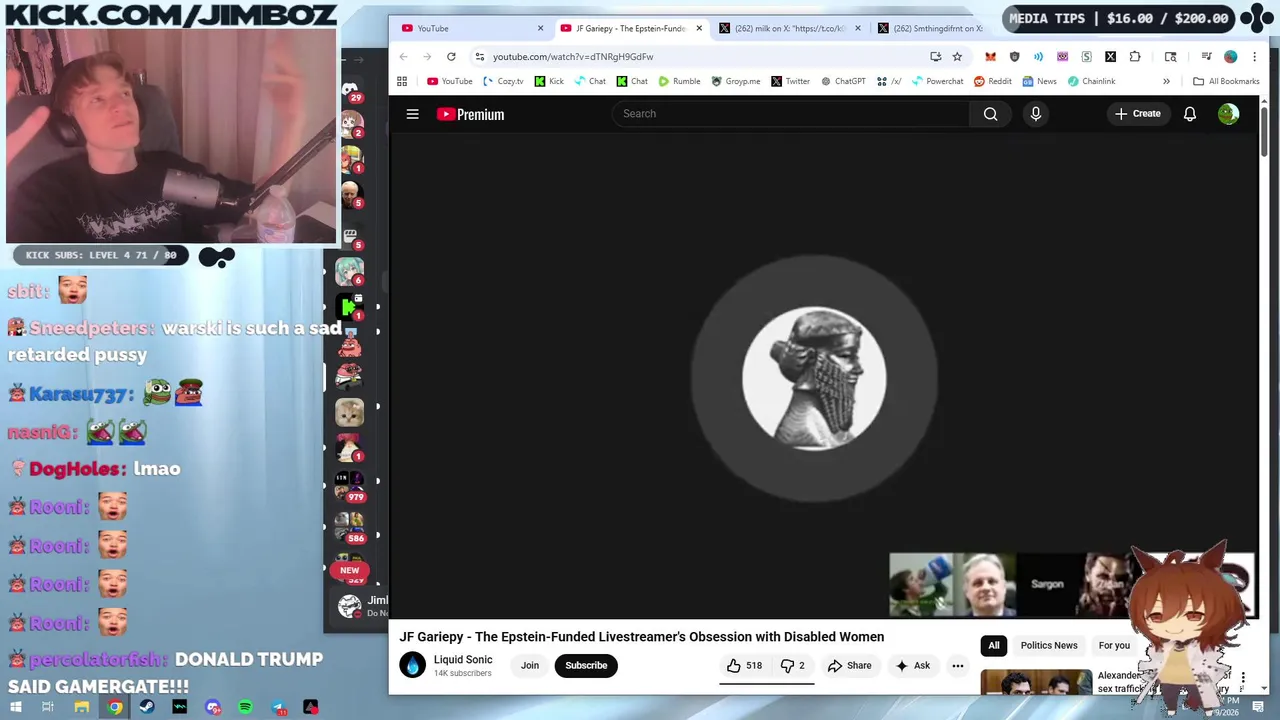Open Spotify from the taskbar
1280x720 pixels.
(x=245, y=708)
